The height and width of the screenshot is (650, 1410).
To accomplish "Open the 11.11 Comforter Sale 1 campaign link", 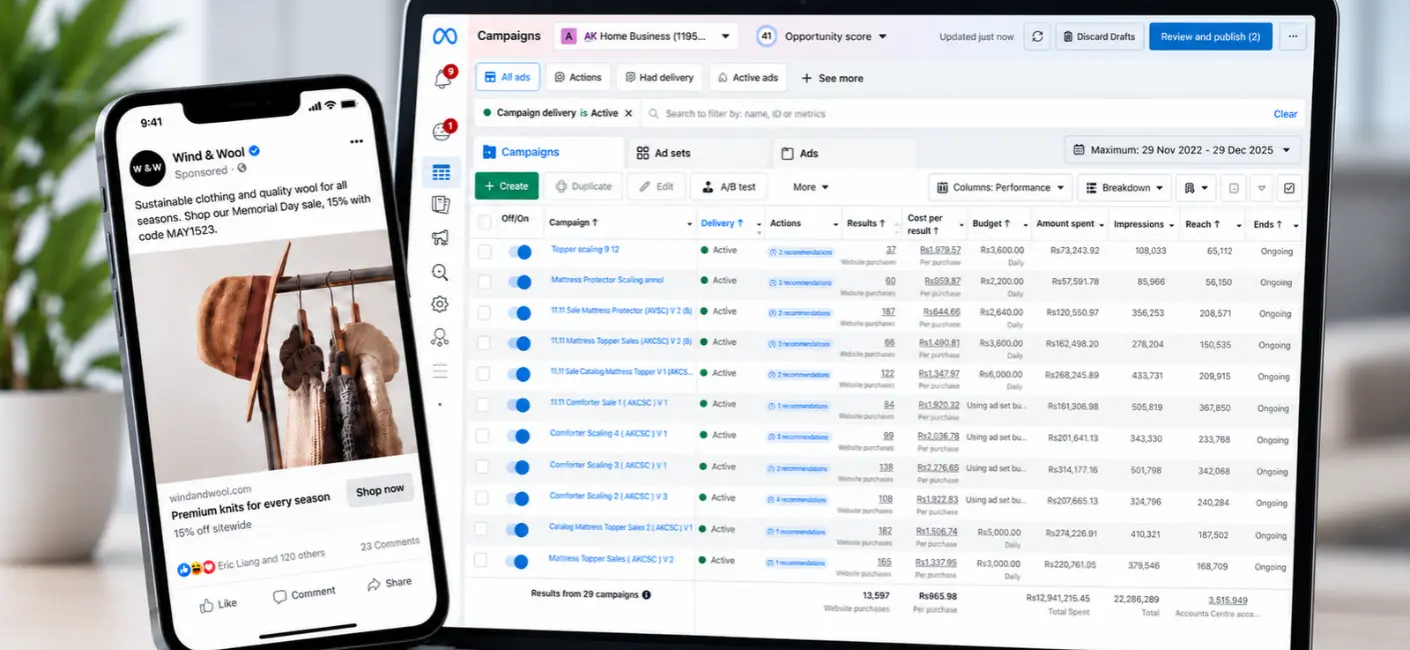I will click(x=608, y=403).
